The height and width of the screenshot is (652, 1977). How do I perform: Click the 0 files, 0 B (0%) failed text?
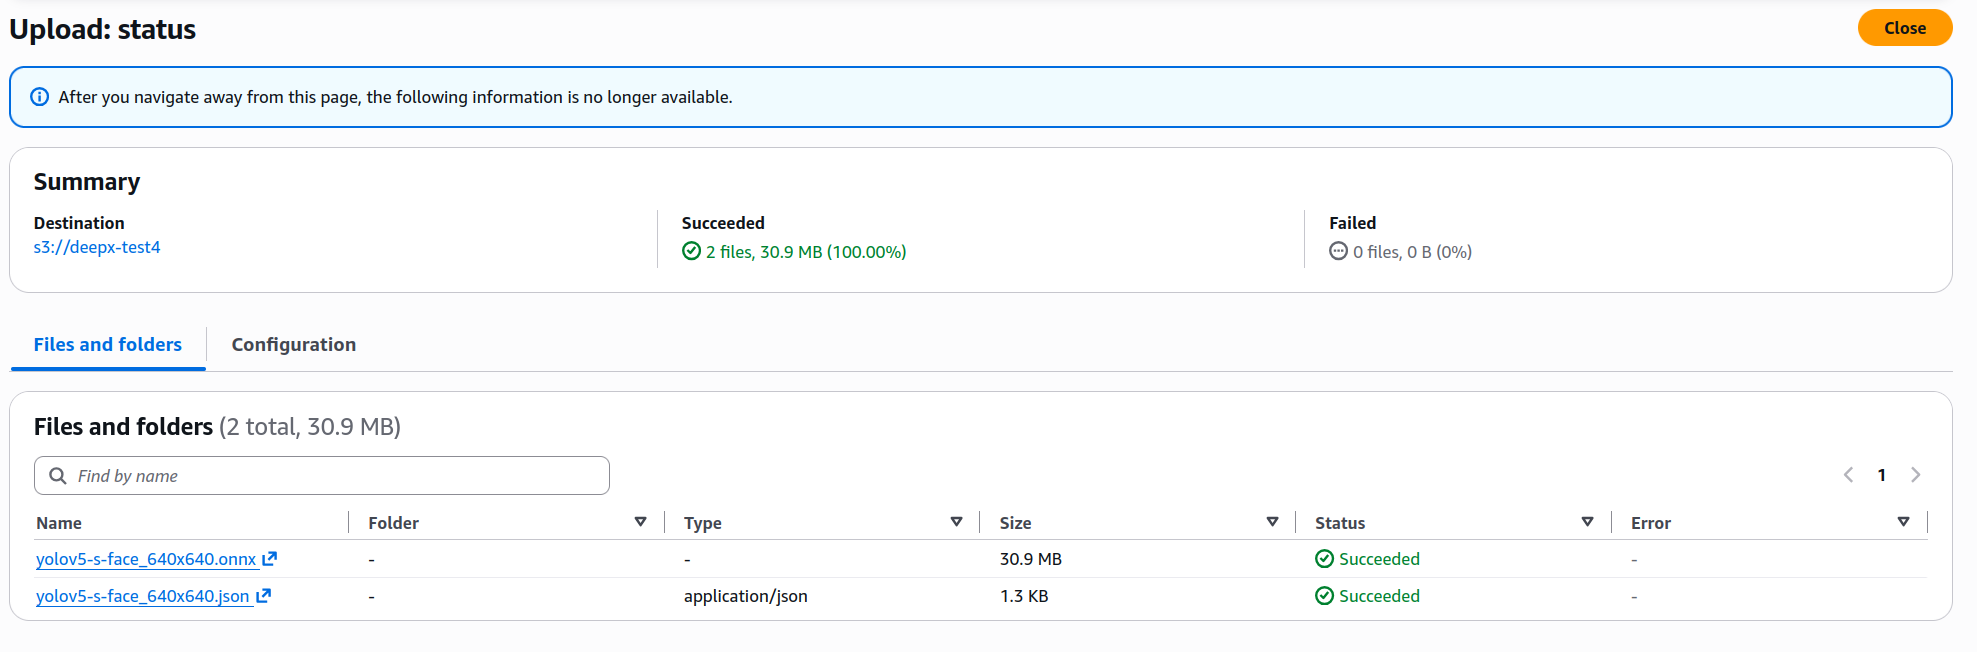coord(1412,252)
